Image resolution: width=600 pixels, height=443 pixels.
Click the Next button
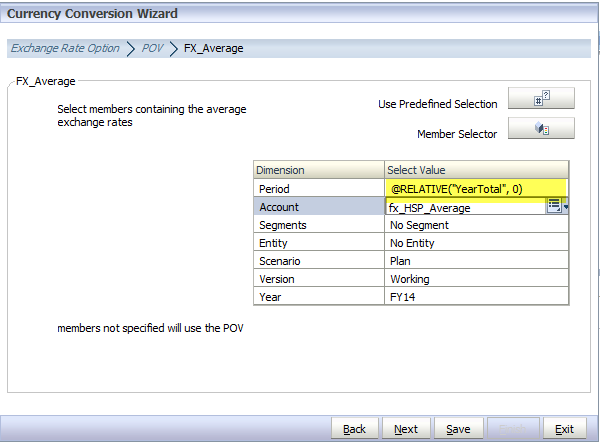pyautogui.click(x=406, y=429)
